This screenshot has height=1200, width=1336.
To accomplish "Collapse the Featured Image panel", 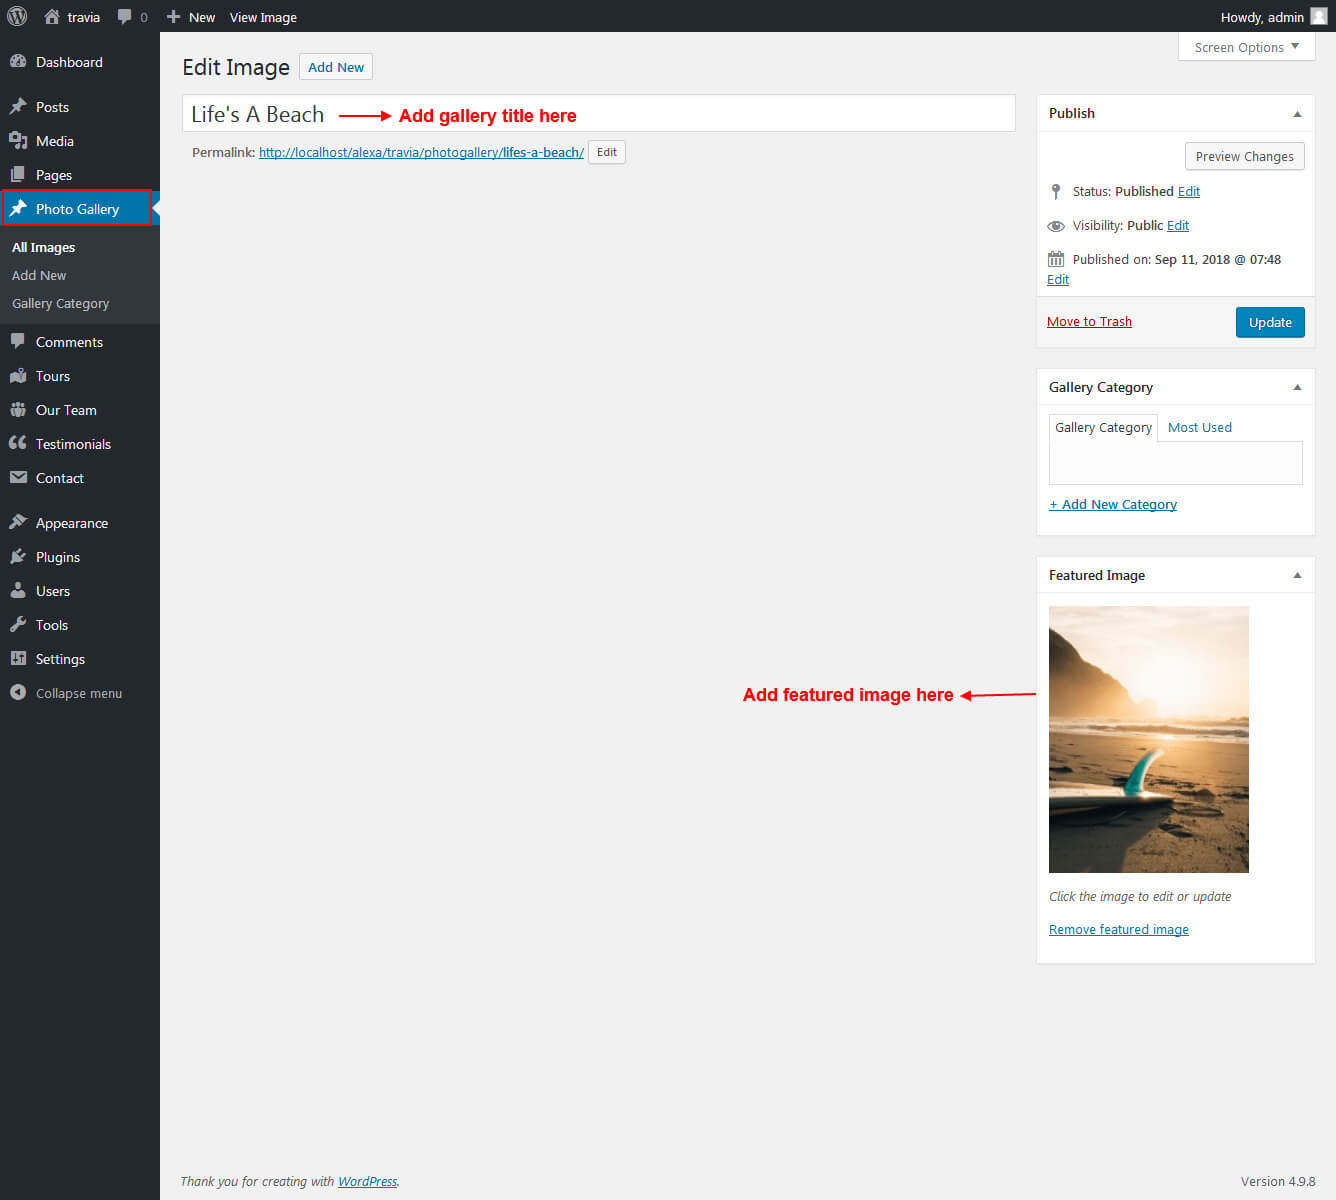I will click(x=1297, y=575).
